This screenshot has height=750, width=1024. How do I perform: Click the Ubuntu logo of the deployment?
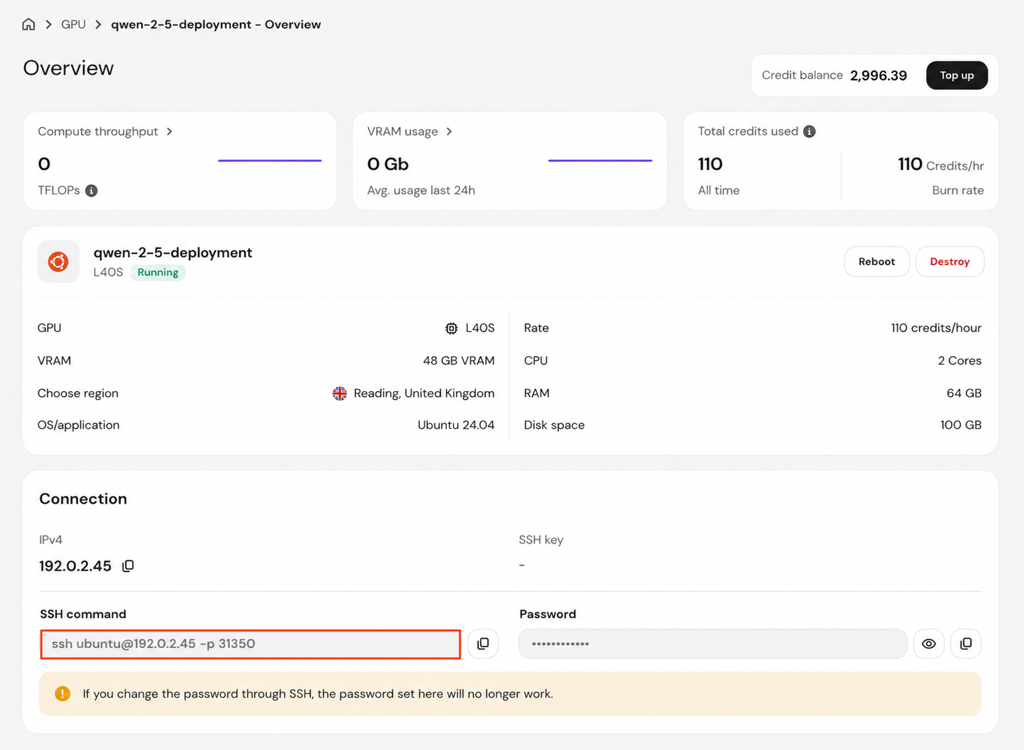[x=58, y=261]
